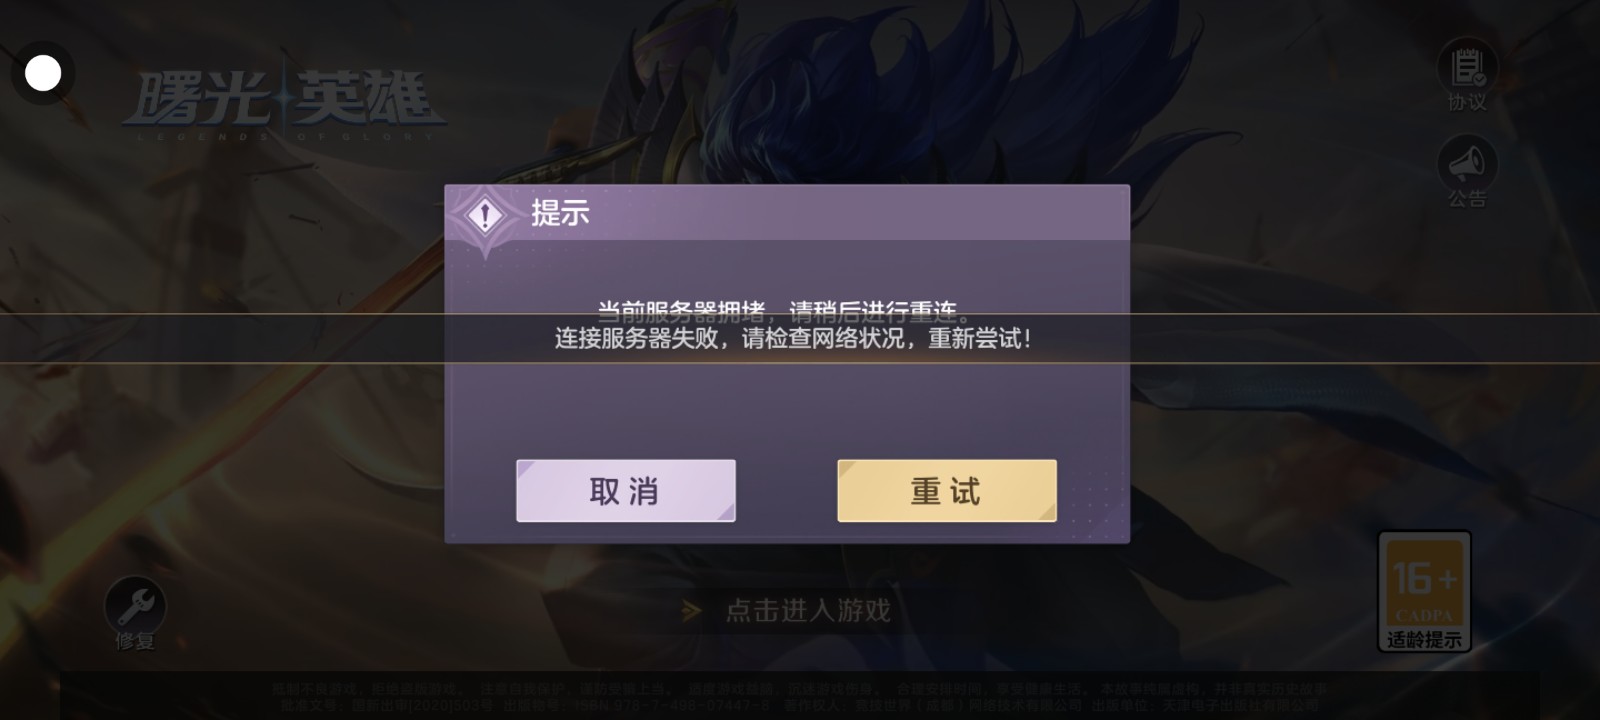
Task: Click the 协议 text label
Action: [1467, 102]
